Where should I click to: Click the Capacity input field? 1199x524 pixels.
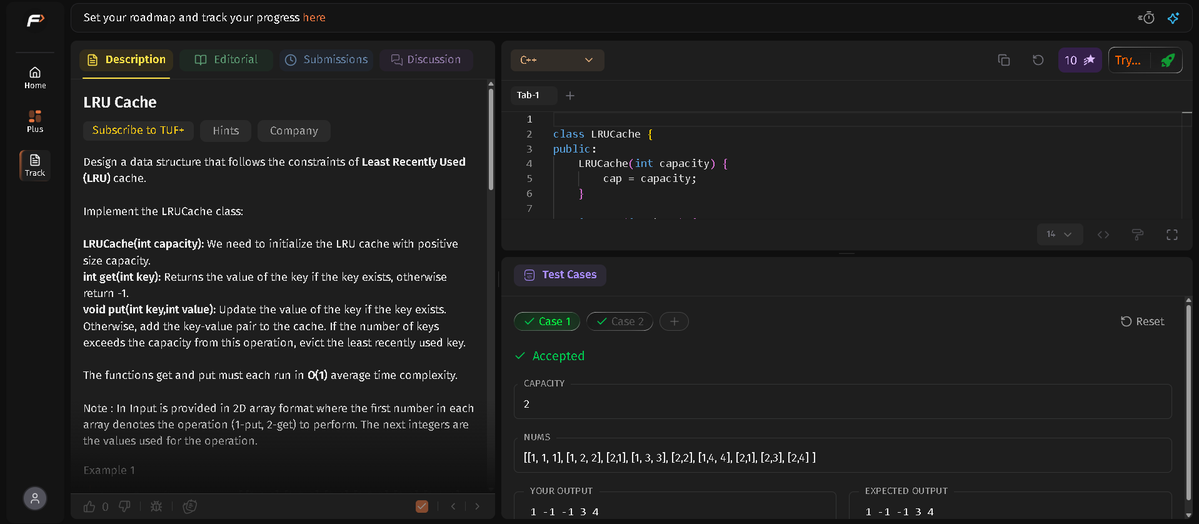click(x=843, y=404)
